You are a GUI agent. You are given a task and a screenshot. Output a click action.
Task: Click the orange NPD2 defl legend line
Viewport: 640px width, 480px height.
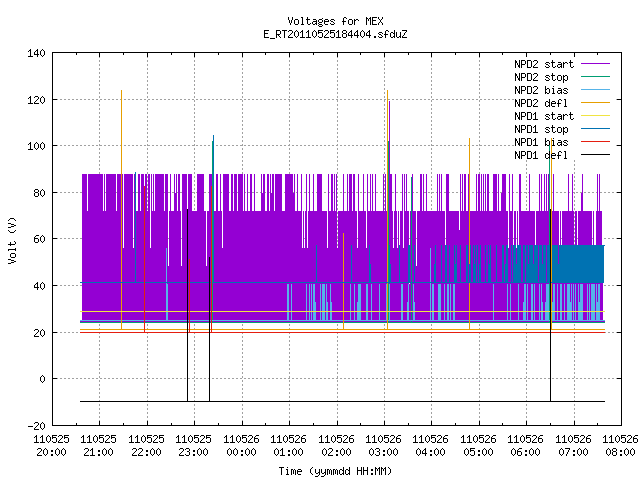[x=595, y=103]
